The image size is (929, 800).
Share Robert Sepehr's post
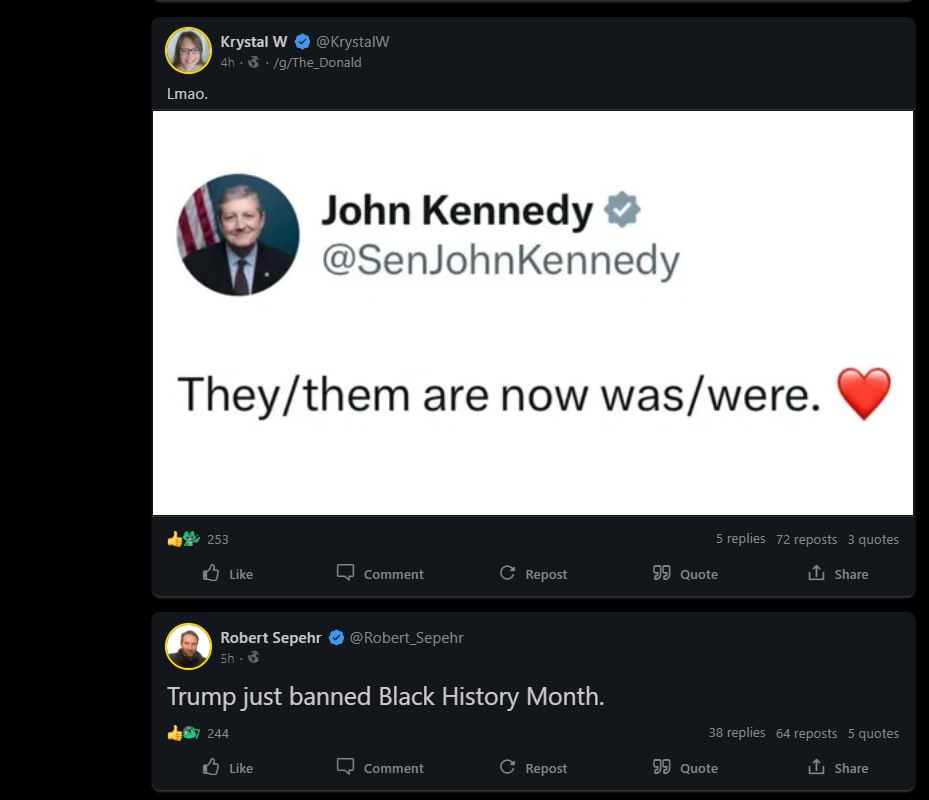tap(838, 768)
